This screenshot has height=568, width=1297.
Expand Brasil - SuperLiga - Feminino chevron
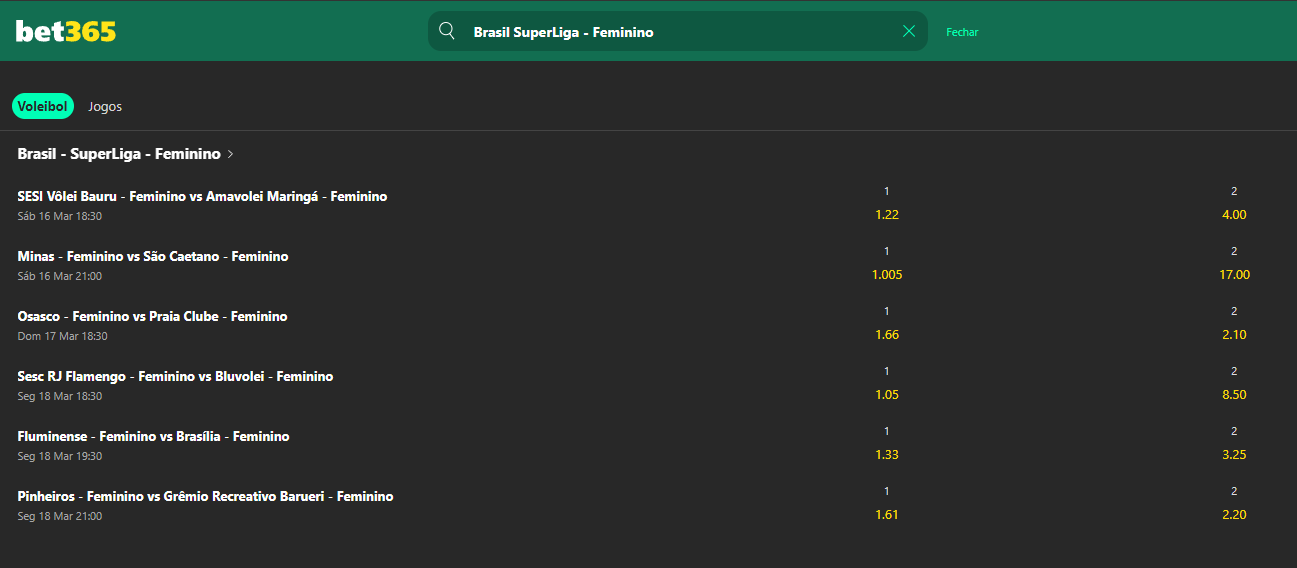coord(231,154)
